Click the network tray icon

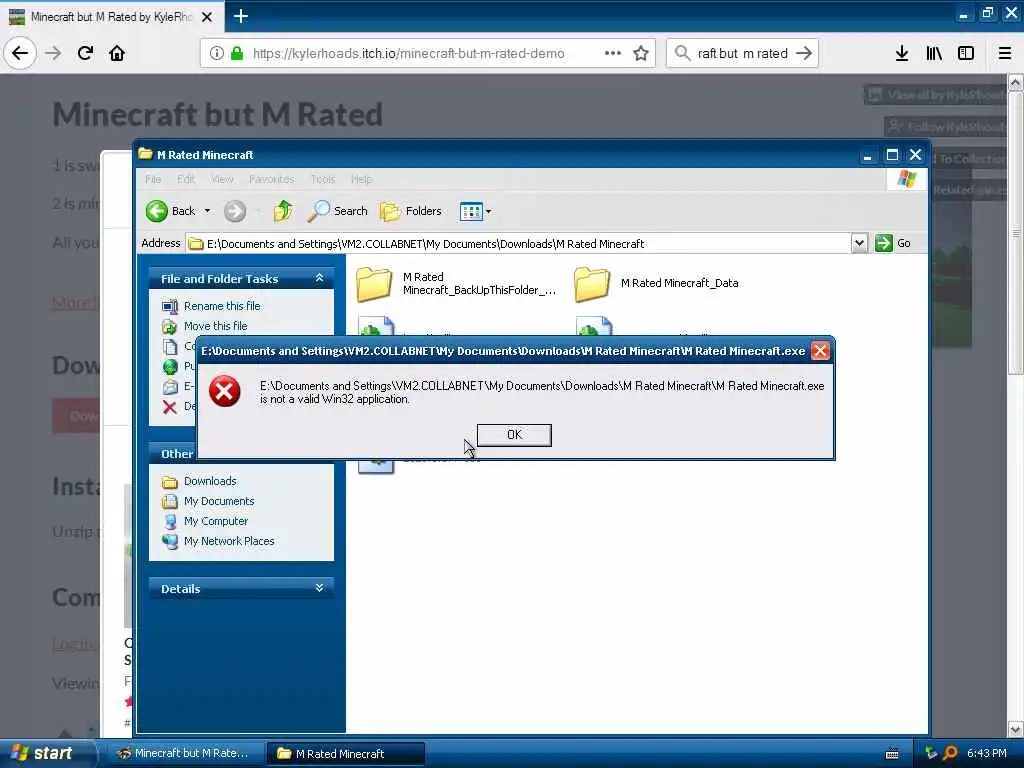(x=931, y=753)
